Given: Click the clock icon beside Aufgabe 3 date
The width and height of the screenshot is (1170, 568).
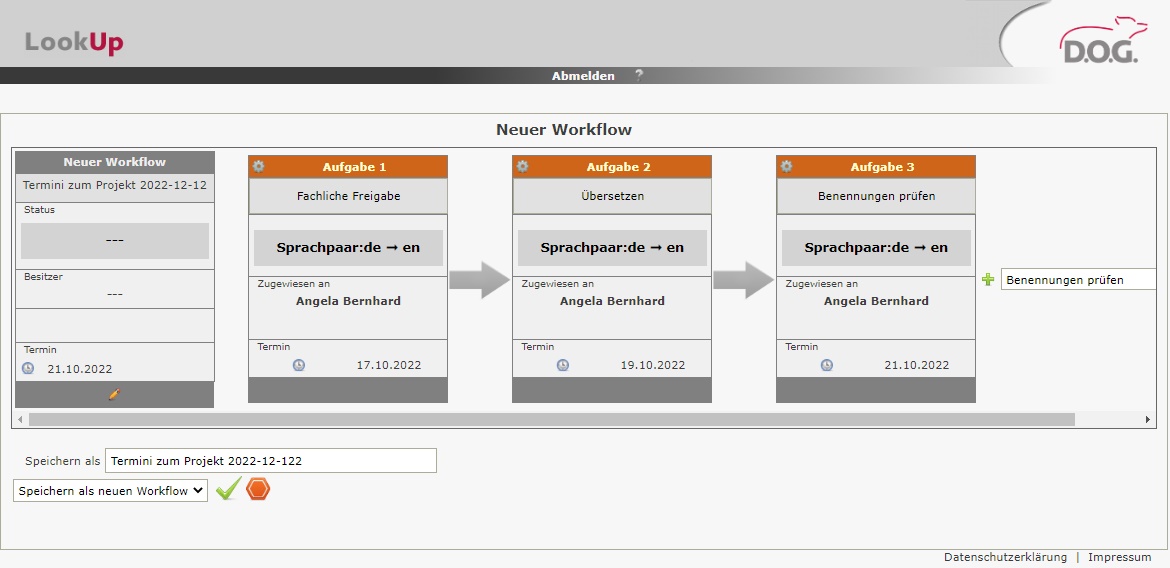Looking at the screenshot, I should pyautogui.click(x=827, y=365).
